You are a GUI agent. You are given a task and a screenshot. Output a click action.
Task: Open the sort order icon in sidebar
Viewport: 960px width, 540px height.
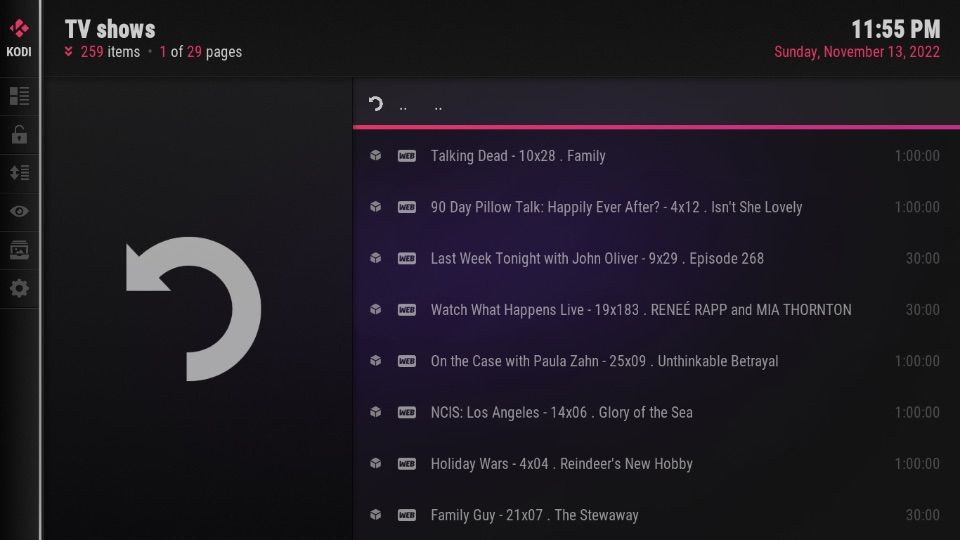19,173
